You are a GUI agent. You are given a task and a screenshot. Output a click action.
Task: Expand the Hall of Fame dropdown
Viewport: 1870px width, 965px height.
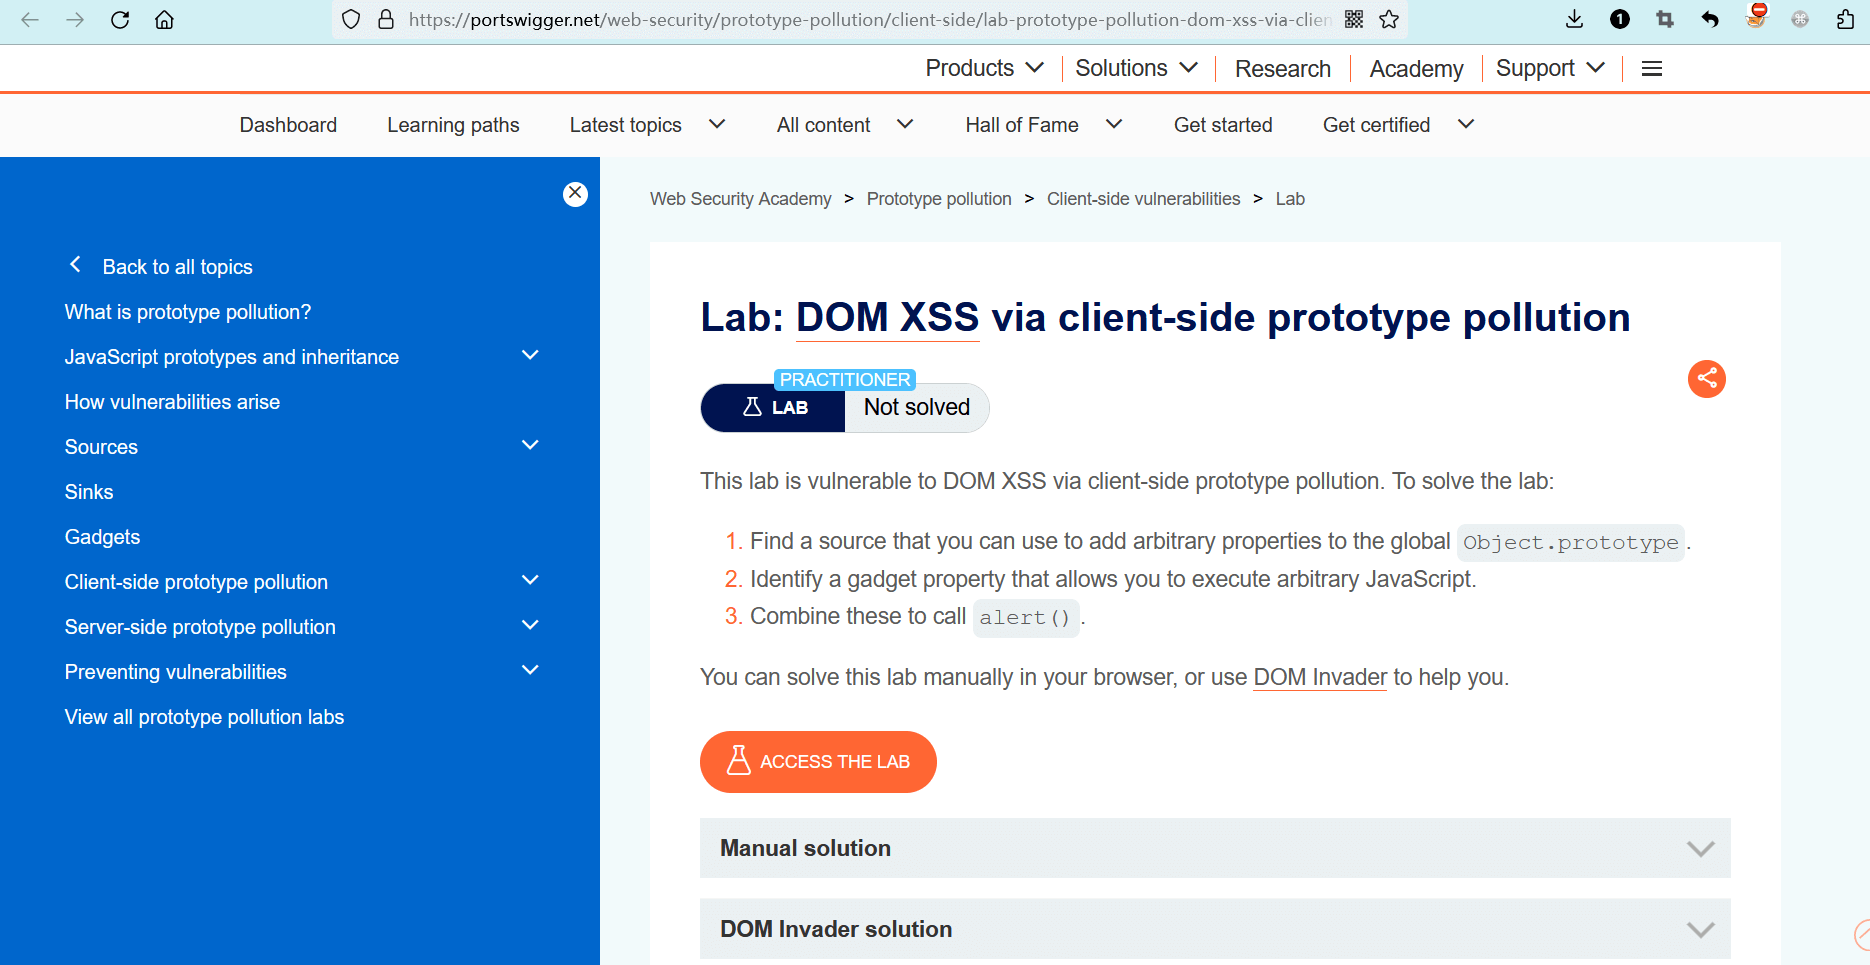[x=1044, y=125]
